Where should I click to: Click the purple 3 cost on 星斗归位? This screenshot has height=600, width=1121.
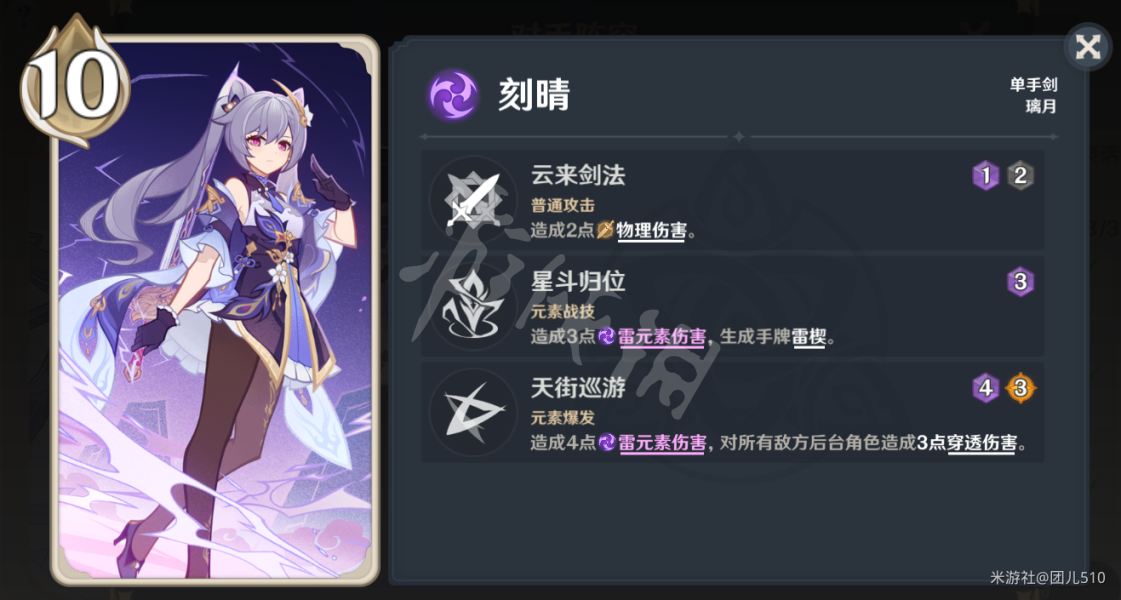pyautogui.click(x=1020, y=282)
